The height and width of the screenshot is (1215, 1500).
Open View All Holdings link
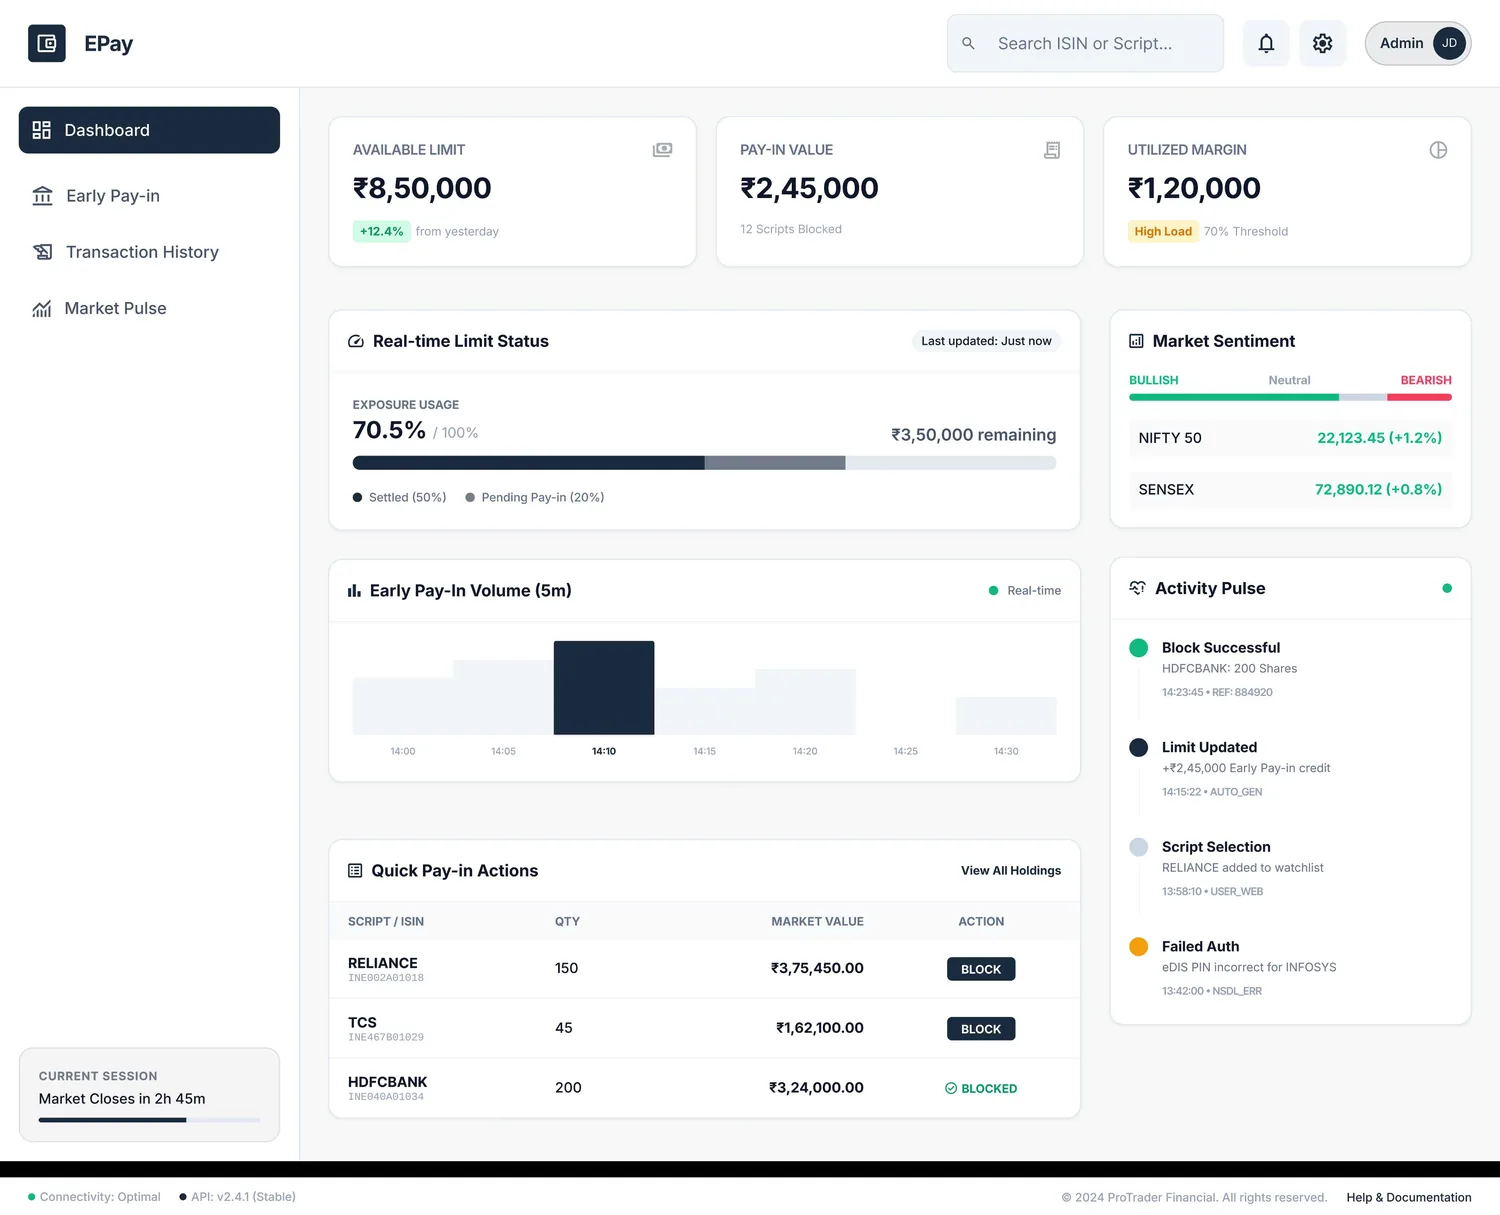(1011, 871)
